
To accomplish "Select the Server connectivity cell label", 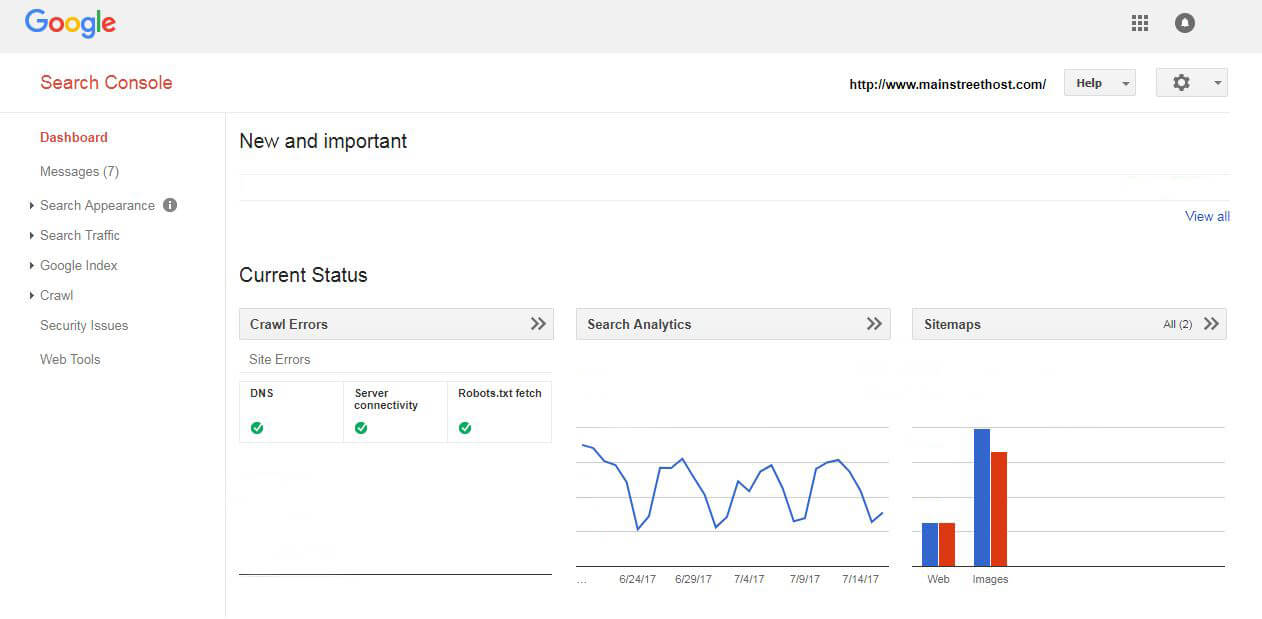I will click(x=386, y=399).
